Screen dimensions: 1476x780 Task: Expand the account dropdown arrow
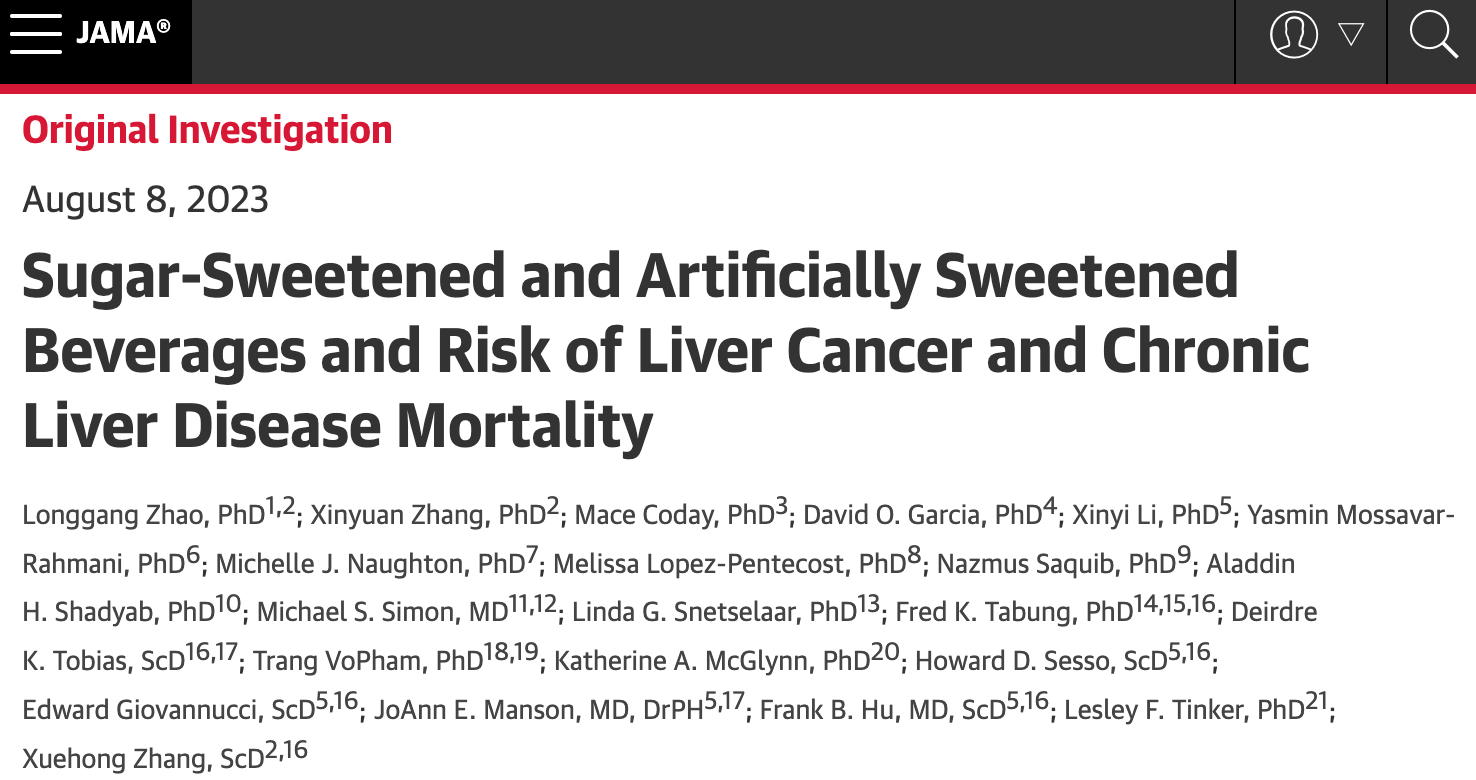tap(1352, 35)
